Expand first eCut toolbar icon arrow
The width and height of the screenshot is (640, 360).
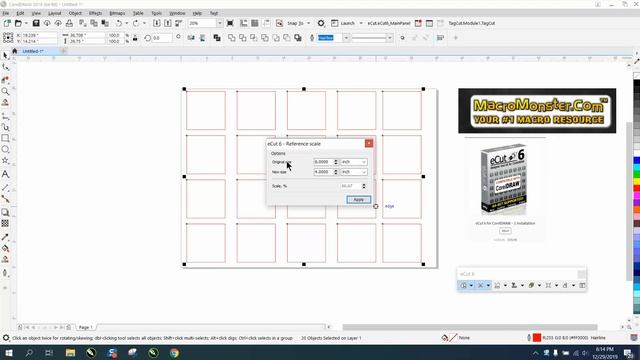[x=471, y=285]
